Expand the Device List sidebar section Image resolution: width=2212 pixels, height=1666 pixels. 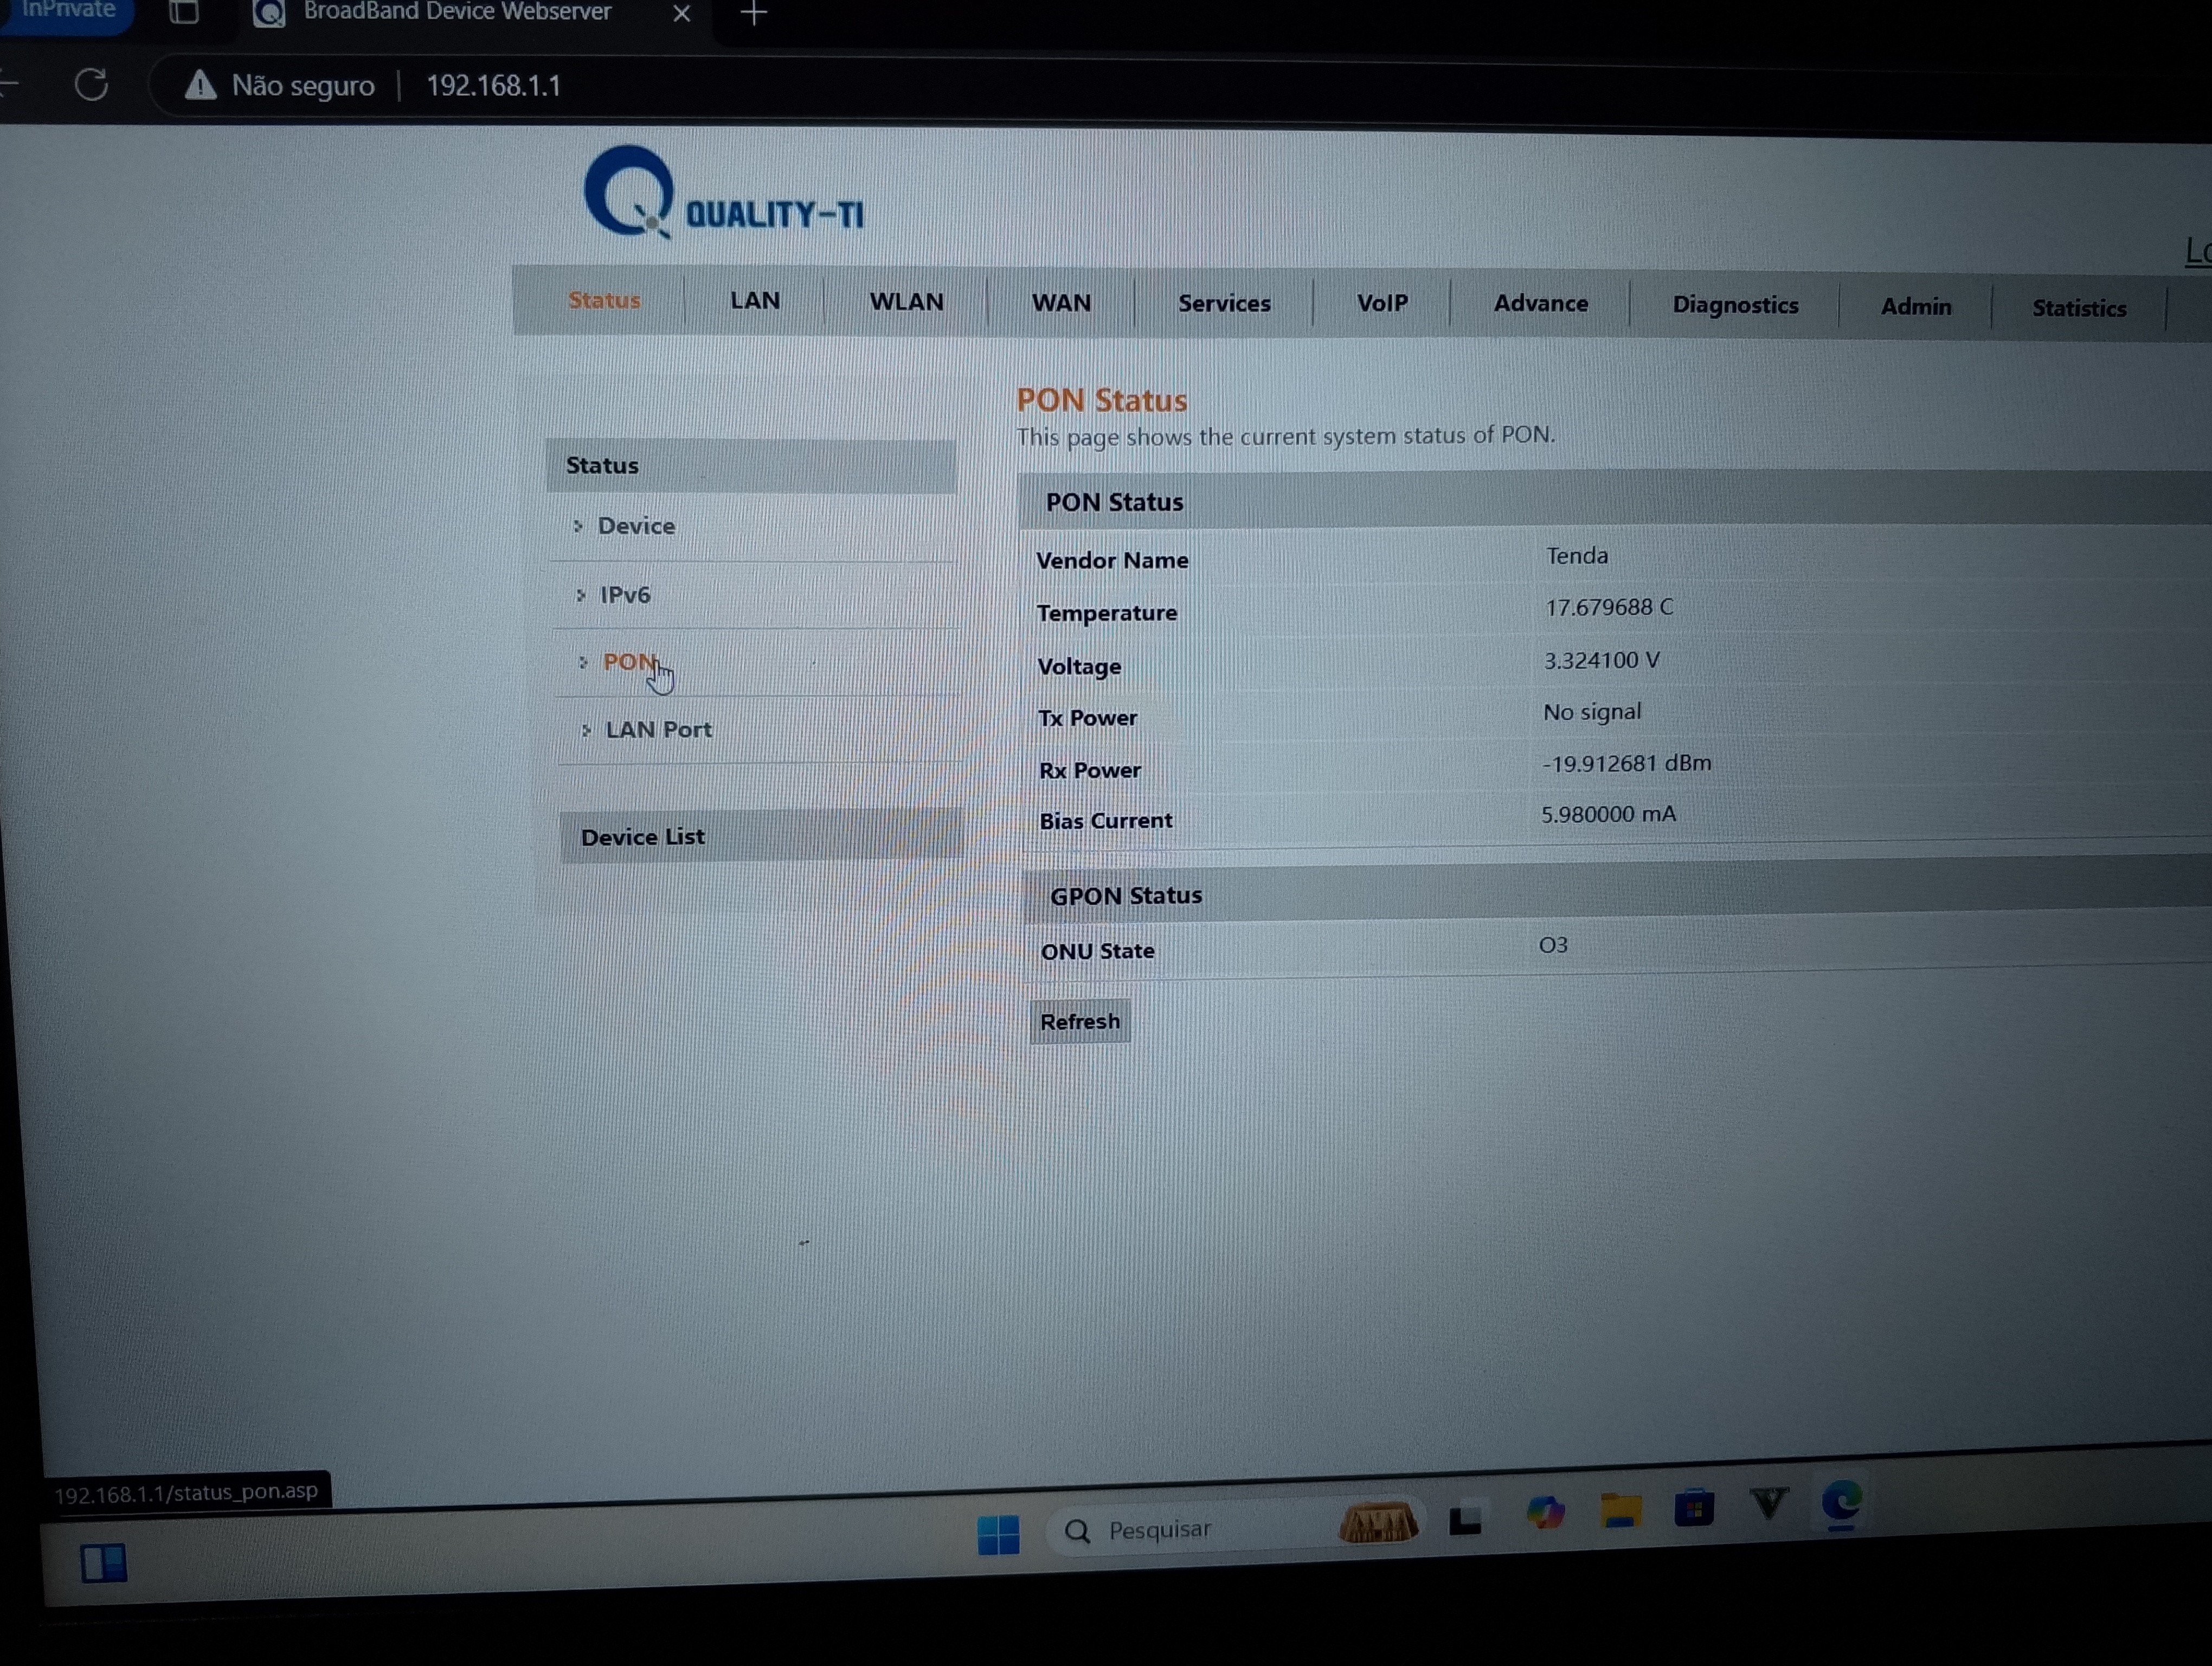coord(643,837)
